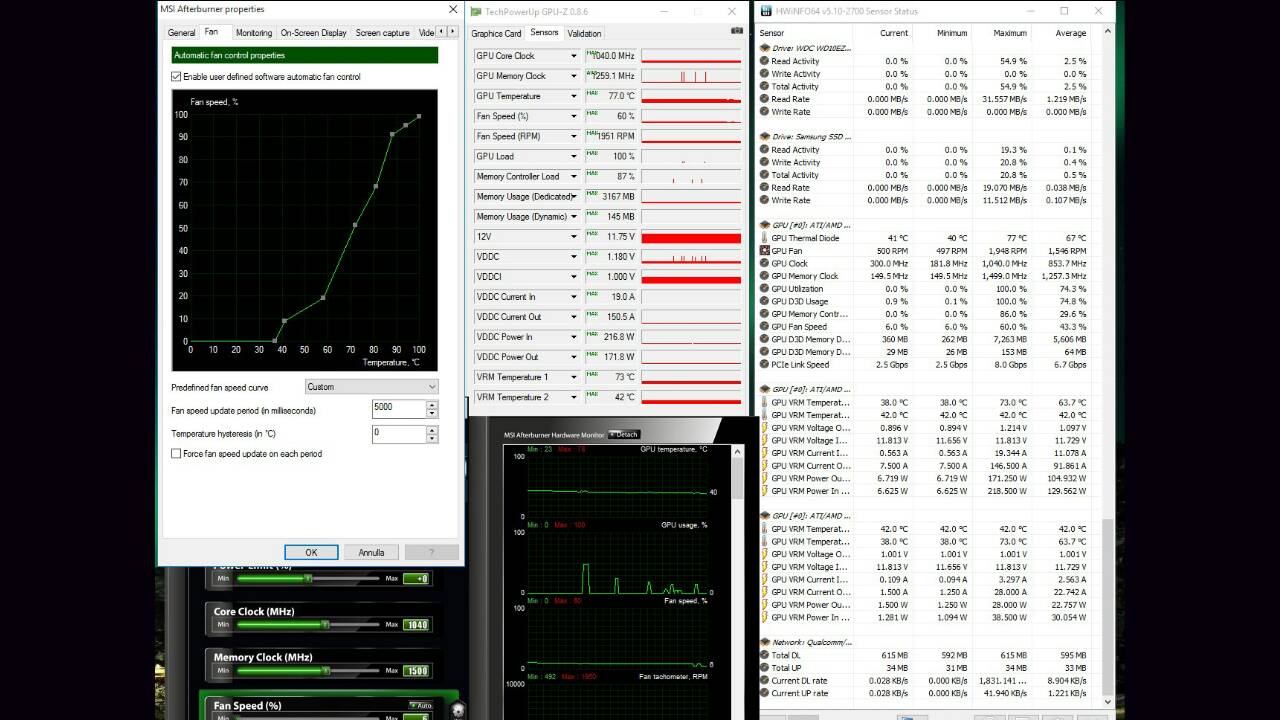Click GPU Thermal Diode sensor icon in HWiNFO

[x=765, y=238]
